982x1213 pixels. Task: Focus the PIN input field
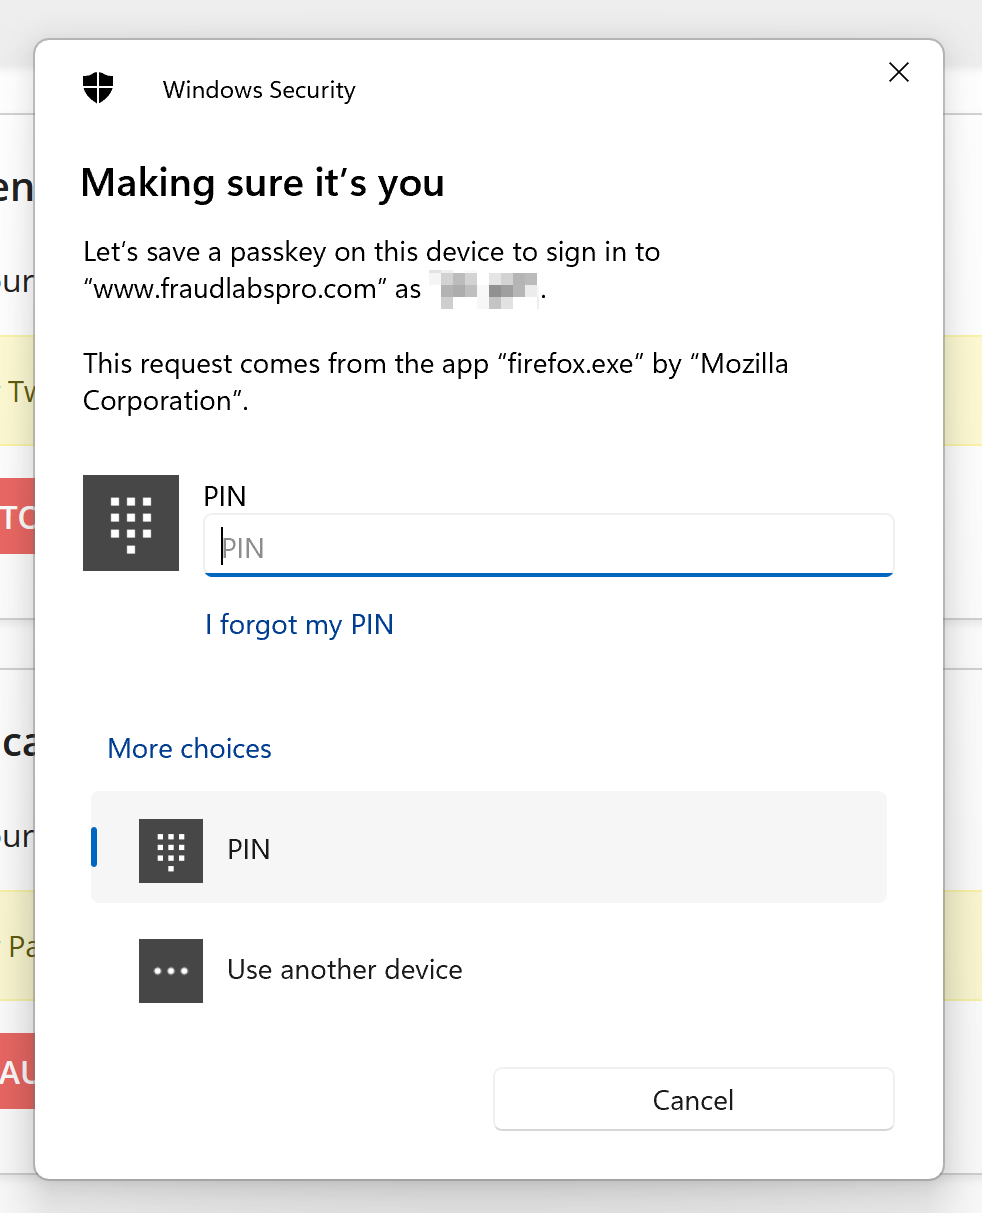tap(548, 546)
